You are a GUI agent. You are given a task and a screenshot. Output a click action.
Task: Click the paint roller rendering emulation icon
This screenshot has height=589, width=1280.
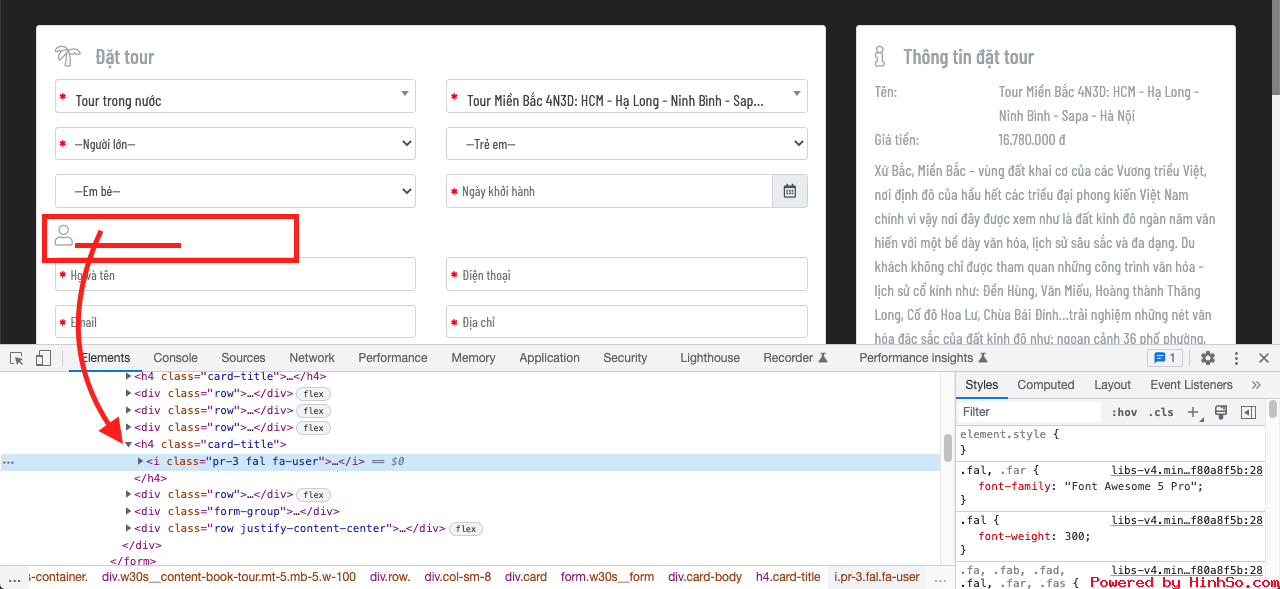point(1221,412)
